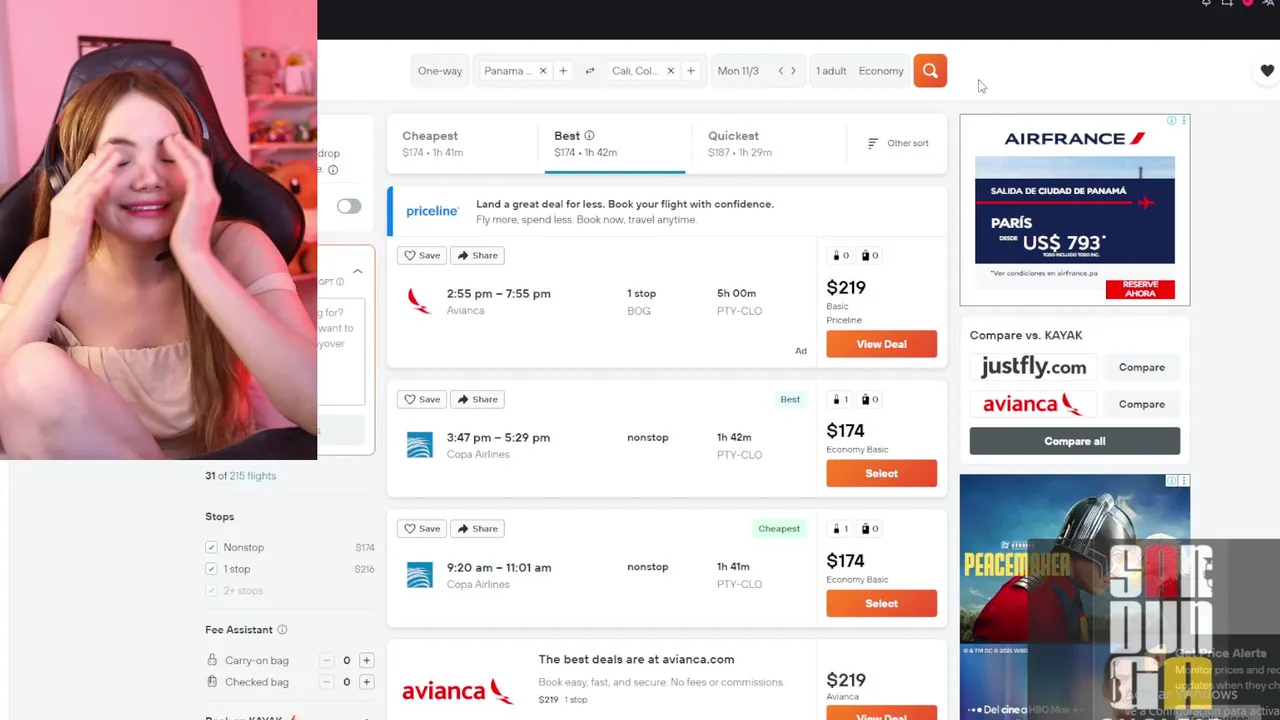
Task: Remove Cali destination with its X
Action: 671,71
